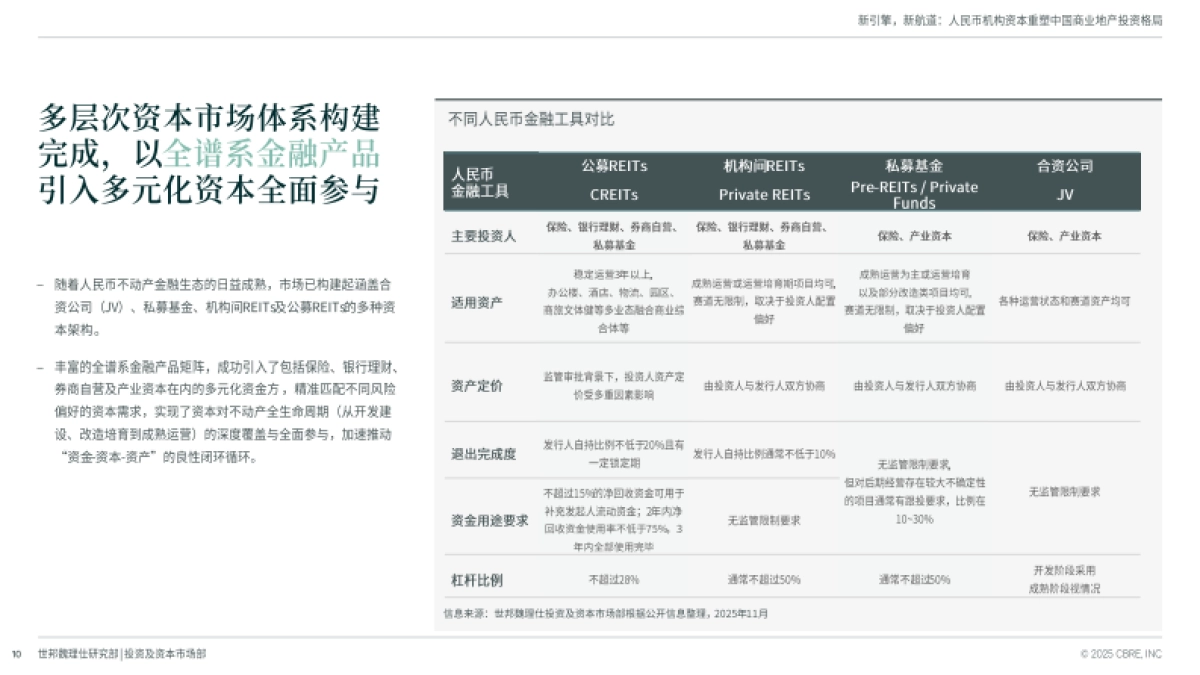Click the 私募基金 Pre-REITs header cell
The width and height of the screenshot is (1200, 675).
pyautogui.click(x=916, y=180)
